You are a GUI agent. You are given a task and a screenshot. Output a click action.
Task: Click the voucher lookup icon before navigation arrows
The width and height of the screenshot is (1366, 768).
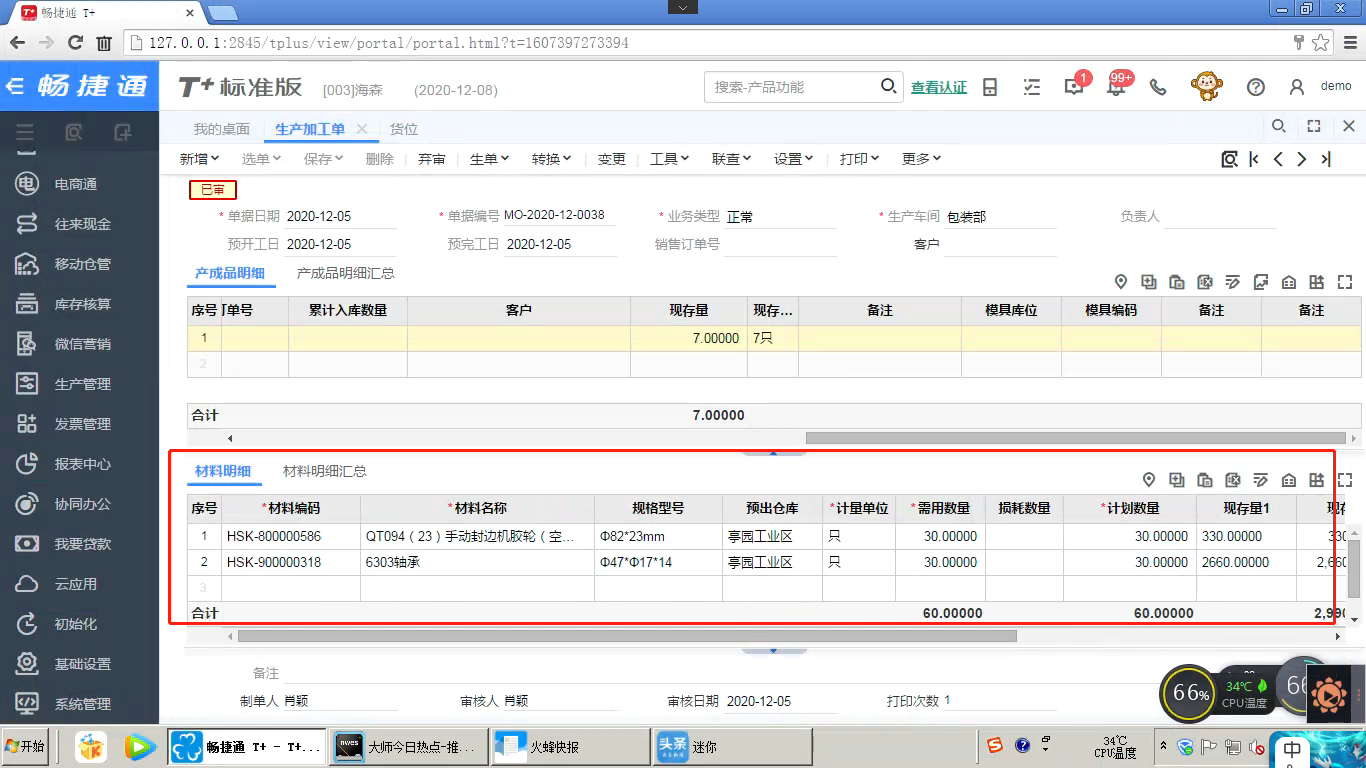(x=1229, y=159)
